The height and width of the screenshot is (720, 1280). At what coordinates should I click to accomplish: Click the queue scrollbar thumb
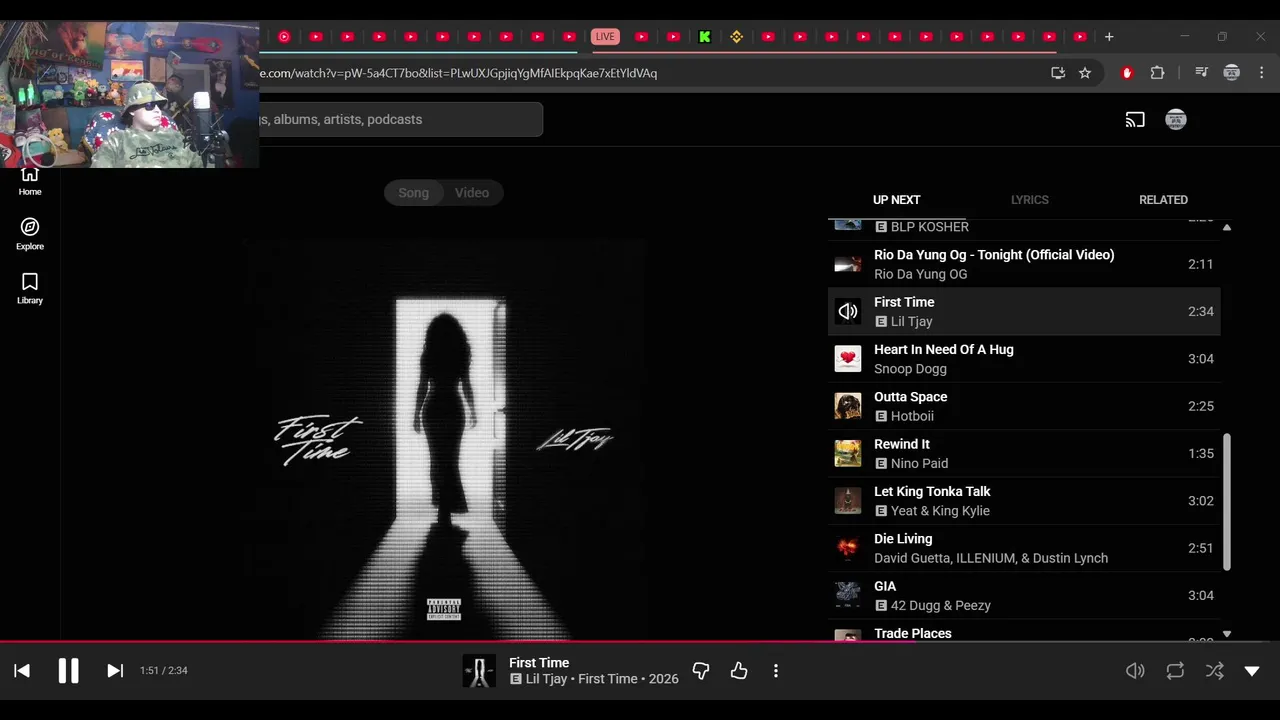(1227, 502)
